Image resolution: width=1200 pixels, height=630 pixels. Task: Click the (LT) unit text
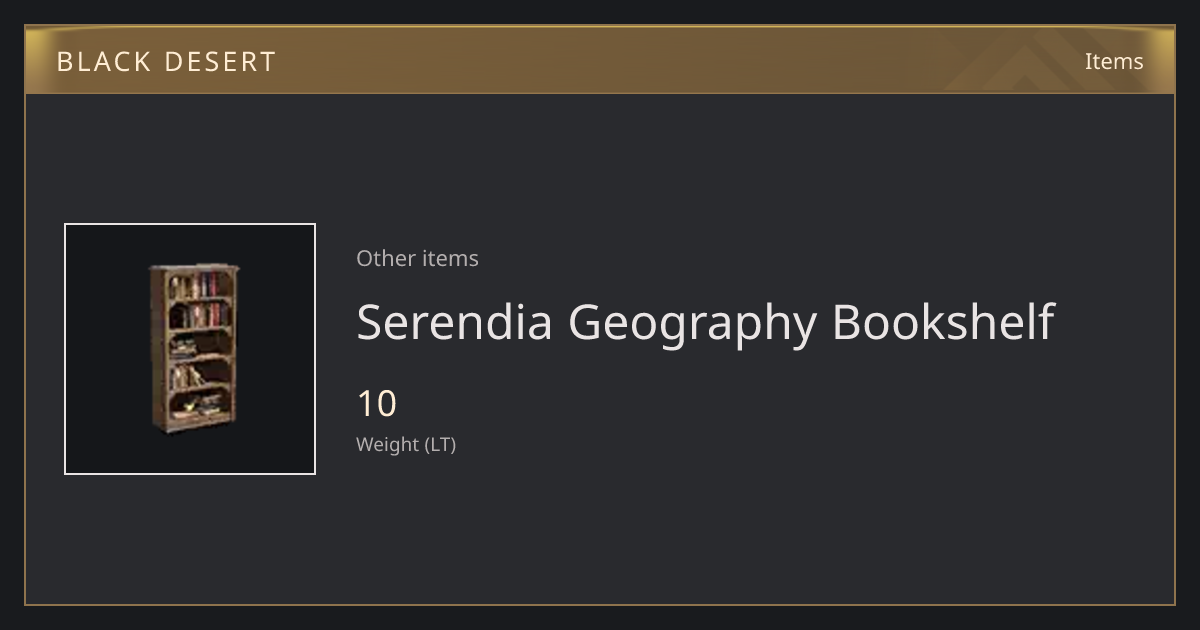441,445
